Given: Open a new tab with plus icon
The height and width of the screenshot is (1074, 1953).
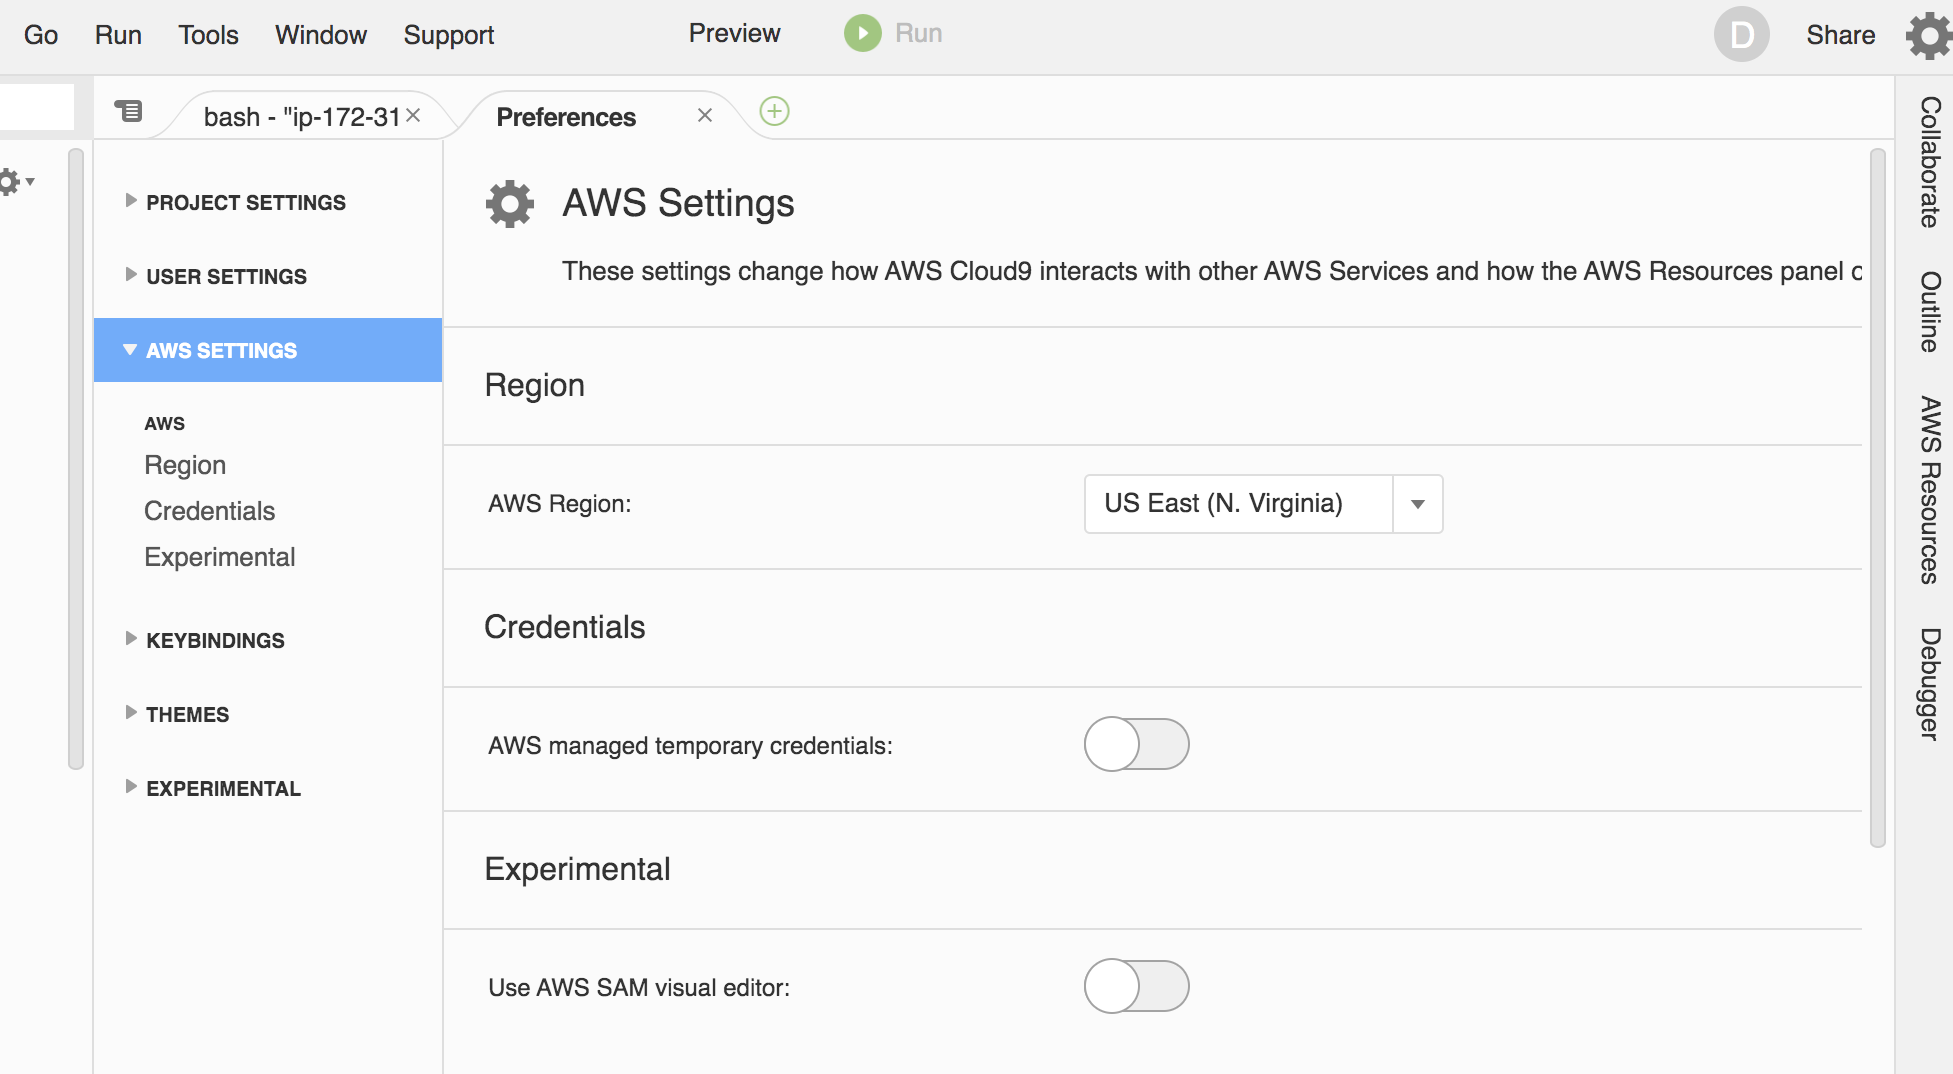Looking at the screenshot, I should (x=775, y=111).
